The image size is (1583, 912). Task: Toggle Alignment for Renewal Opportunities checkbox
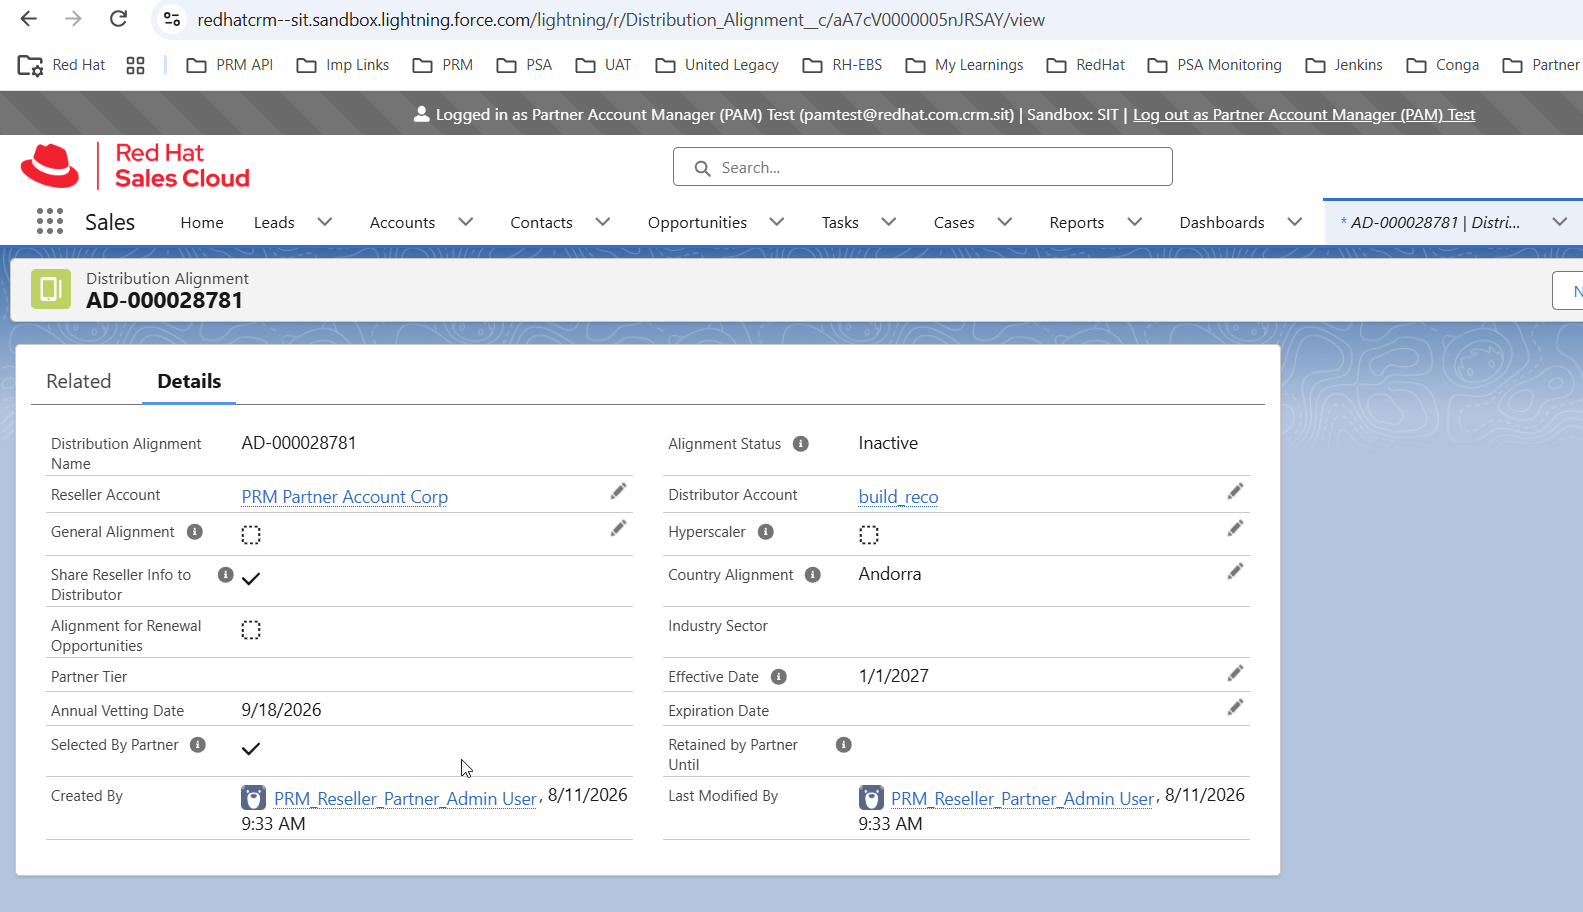pos(251,630)
